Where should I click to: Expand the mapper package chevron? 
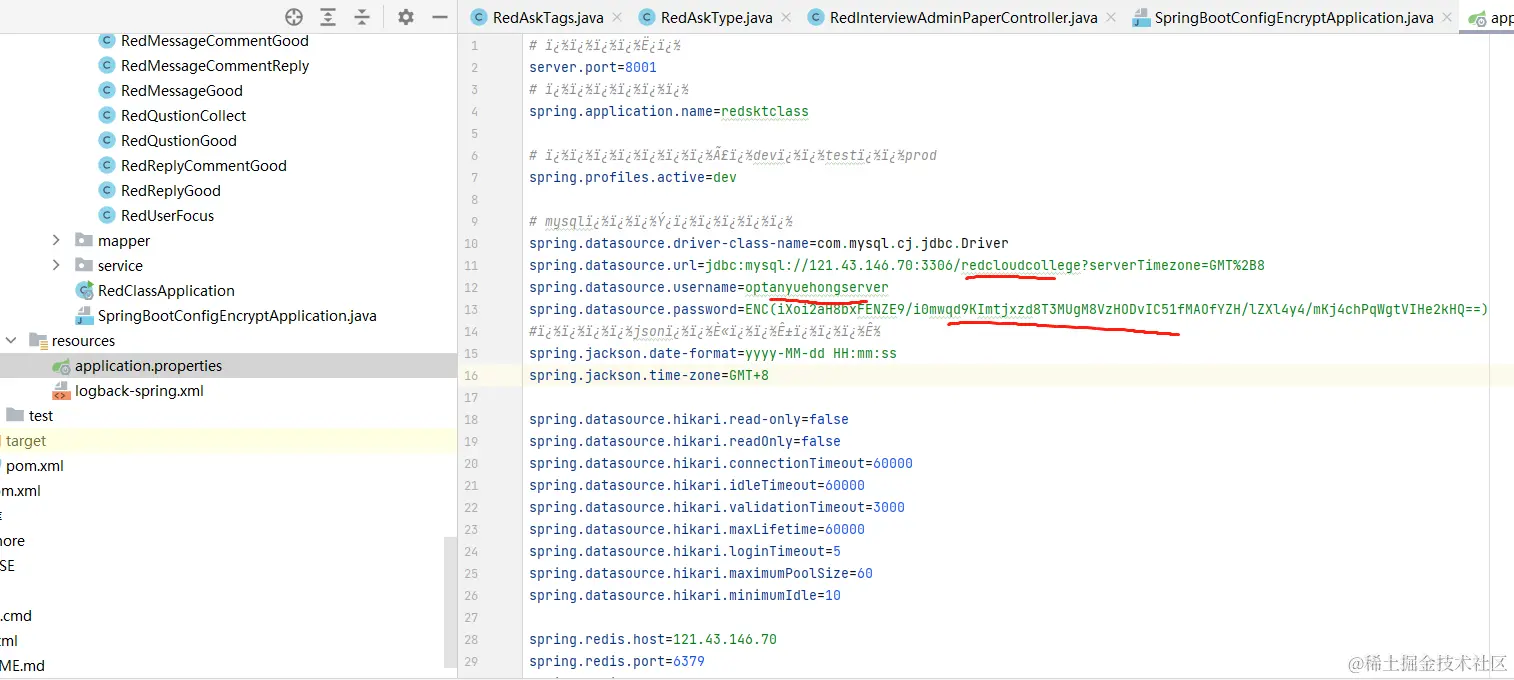click(56, 241)
